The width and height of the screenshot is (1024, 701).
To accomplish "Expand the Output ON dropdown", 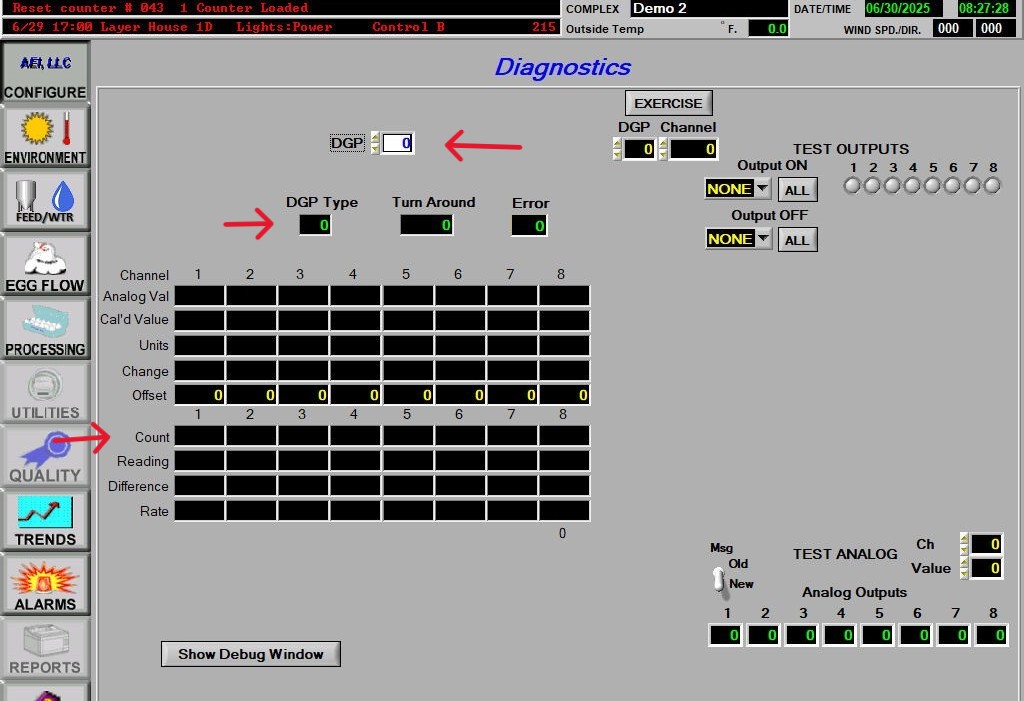I will pyautogui.click(x=761, y=189).
